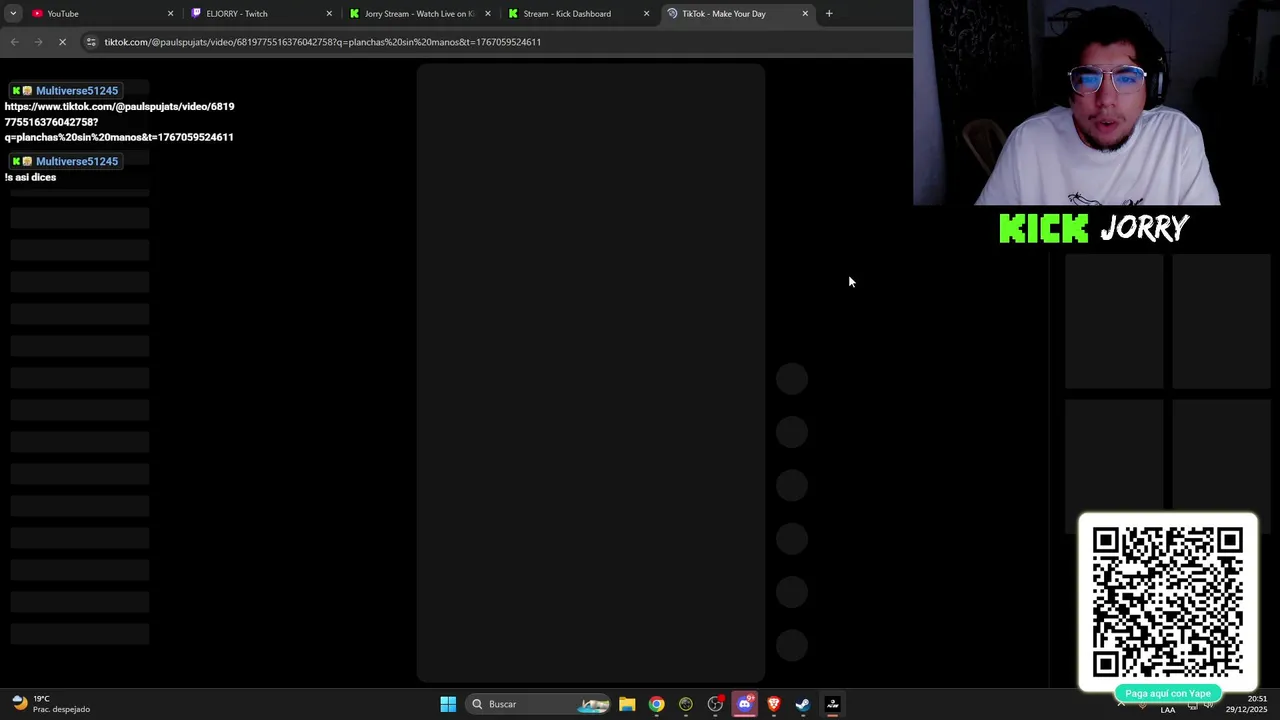This screenshot has height=720, width=1280.
Task: Close the TikTok tab
Action: click(x=805, y=13)
